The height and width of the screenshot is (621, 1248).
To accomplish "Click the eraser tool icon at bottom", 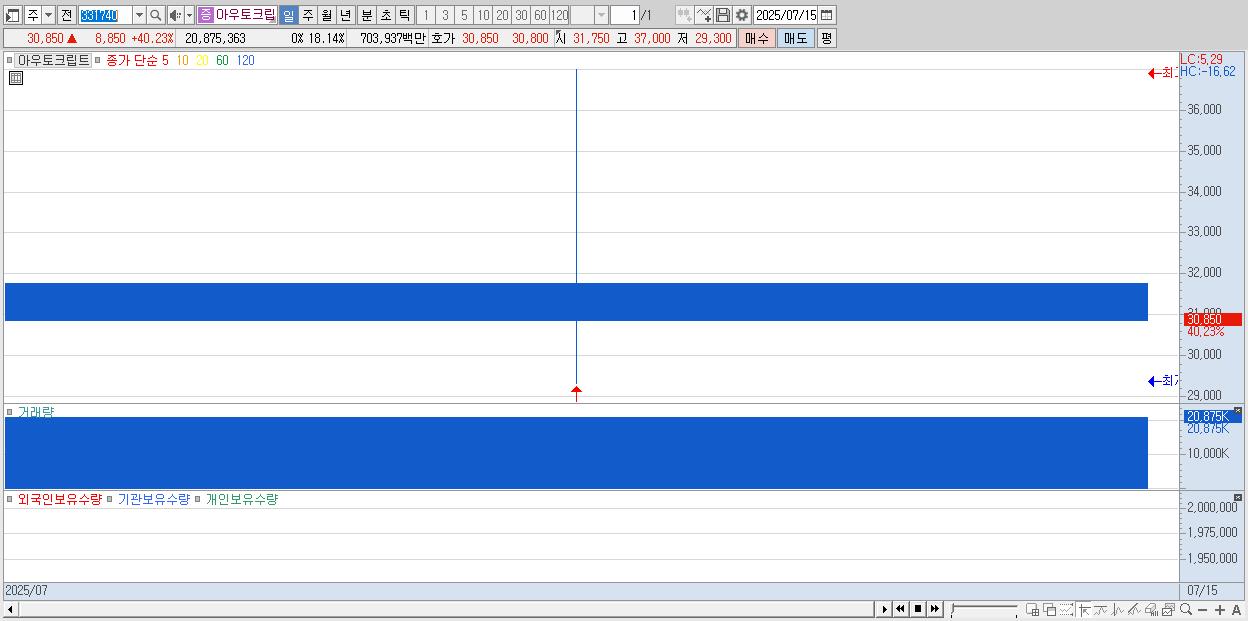I will tap(1151, 609).
